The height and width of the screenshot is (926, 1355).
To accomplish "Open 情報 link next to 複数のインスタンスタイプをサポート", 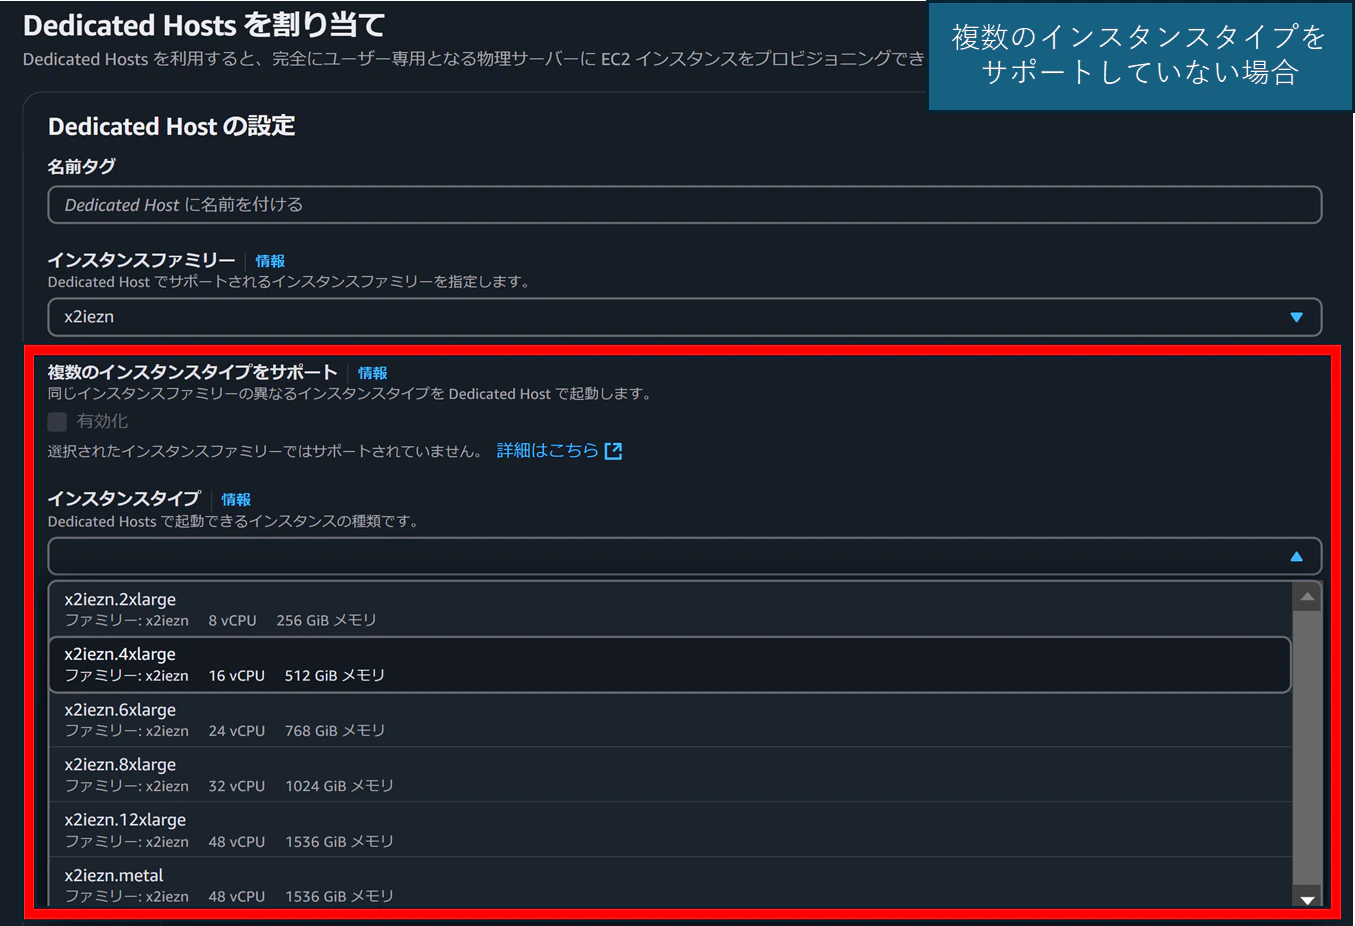I will 373,373.
